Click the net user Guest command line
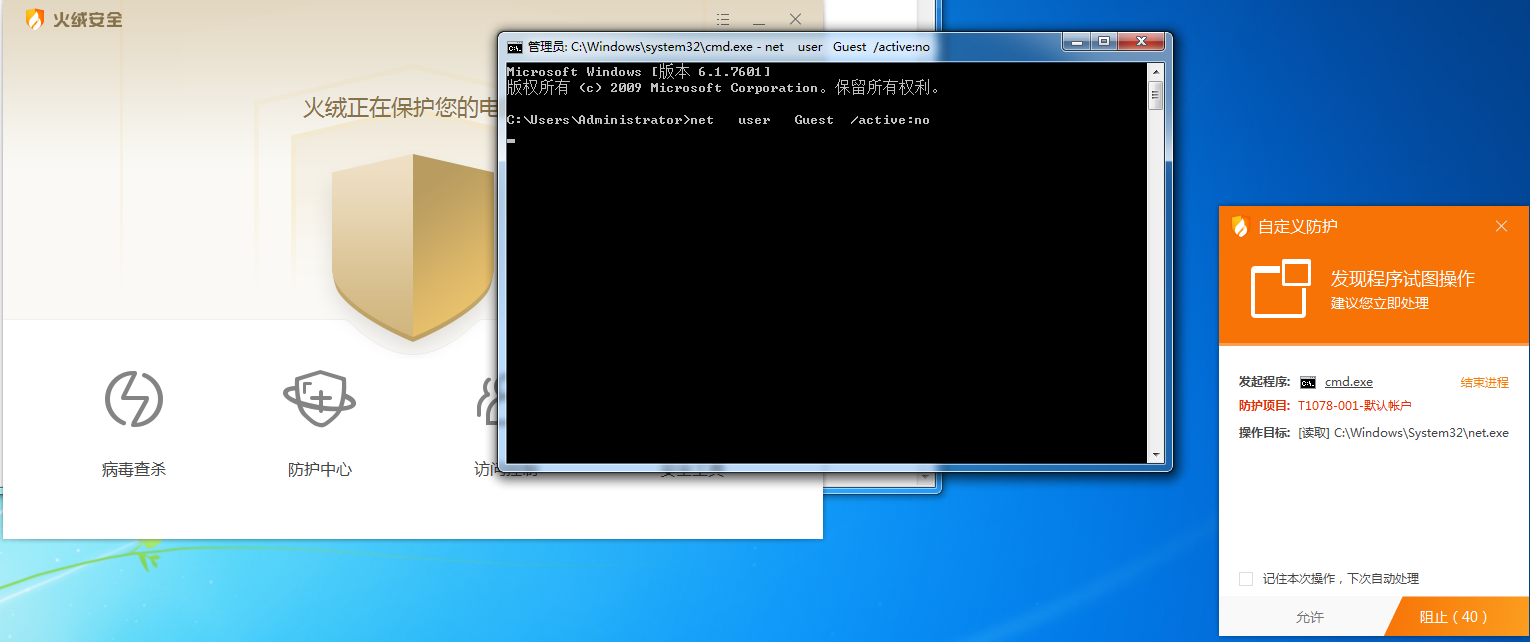 tap(718, 120)
